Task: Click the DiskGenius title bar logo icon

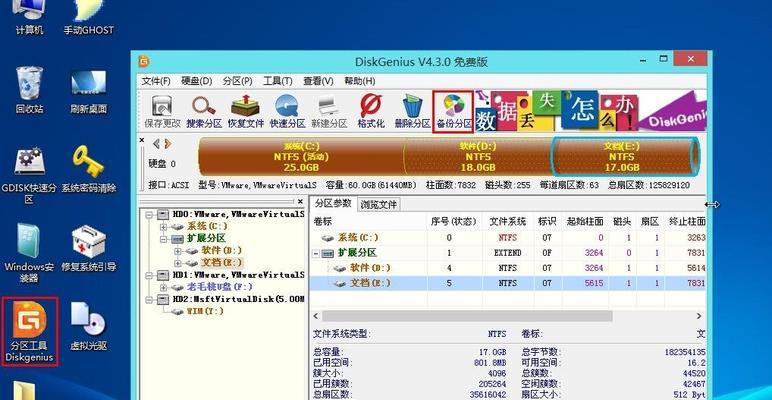Action: (x=144, y=62)
